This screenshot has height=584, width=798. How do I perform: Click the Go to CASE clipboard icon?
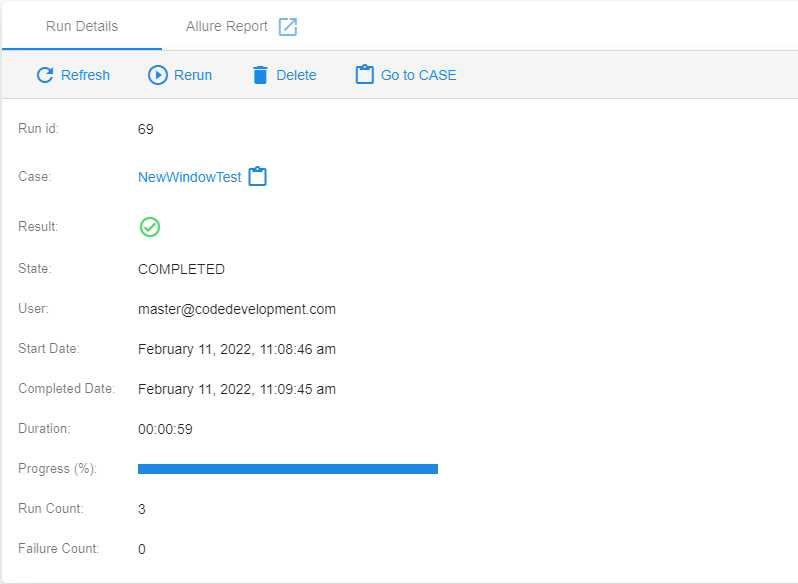tap(364, 74)
